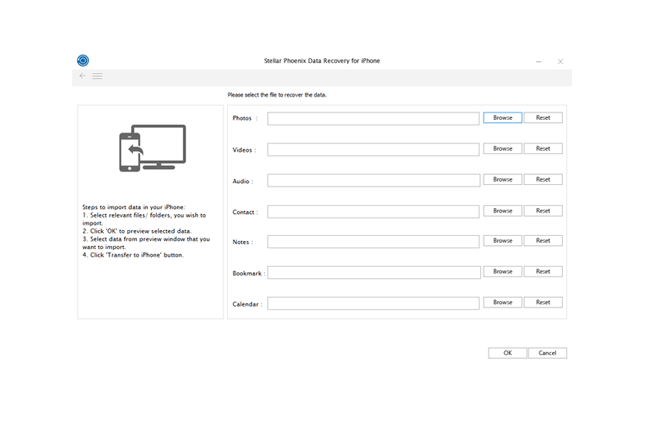Open the hamburger menu icon
645x421 pixels.
click(x=97, y=76)
